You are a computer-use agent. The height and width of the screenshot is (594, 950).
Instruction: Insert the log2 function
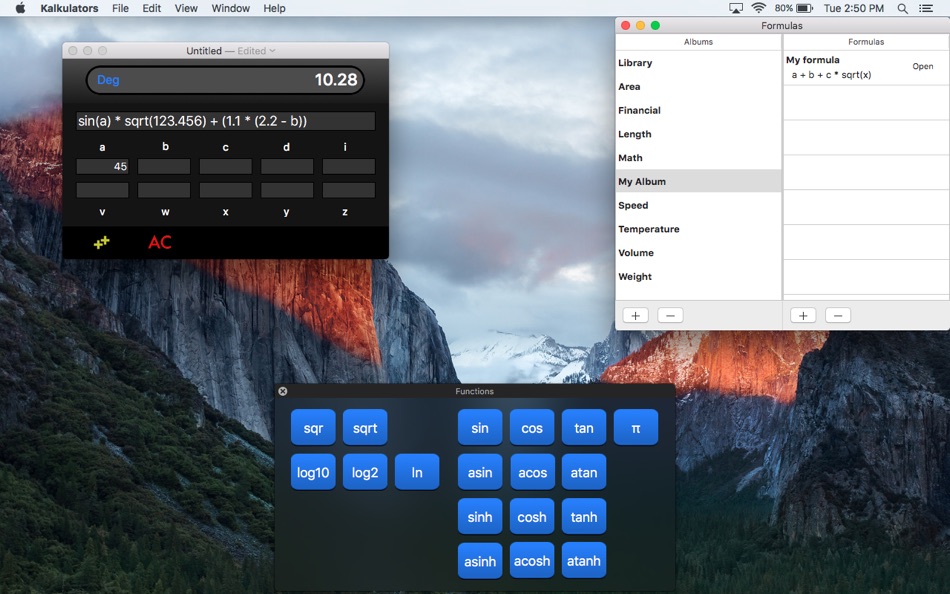pos(365,472)
